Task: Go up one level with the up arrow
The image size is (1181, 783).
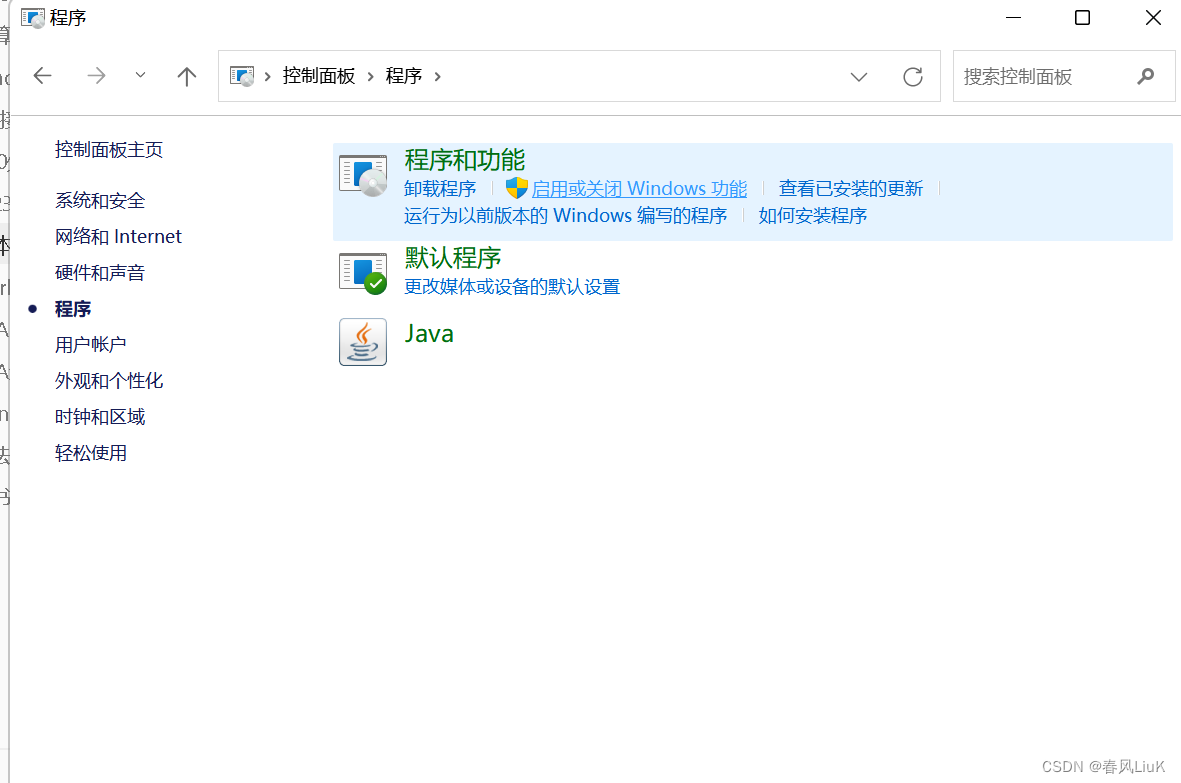Action: [187, 75]
